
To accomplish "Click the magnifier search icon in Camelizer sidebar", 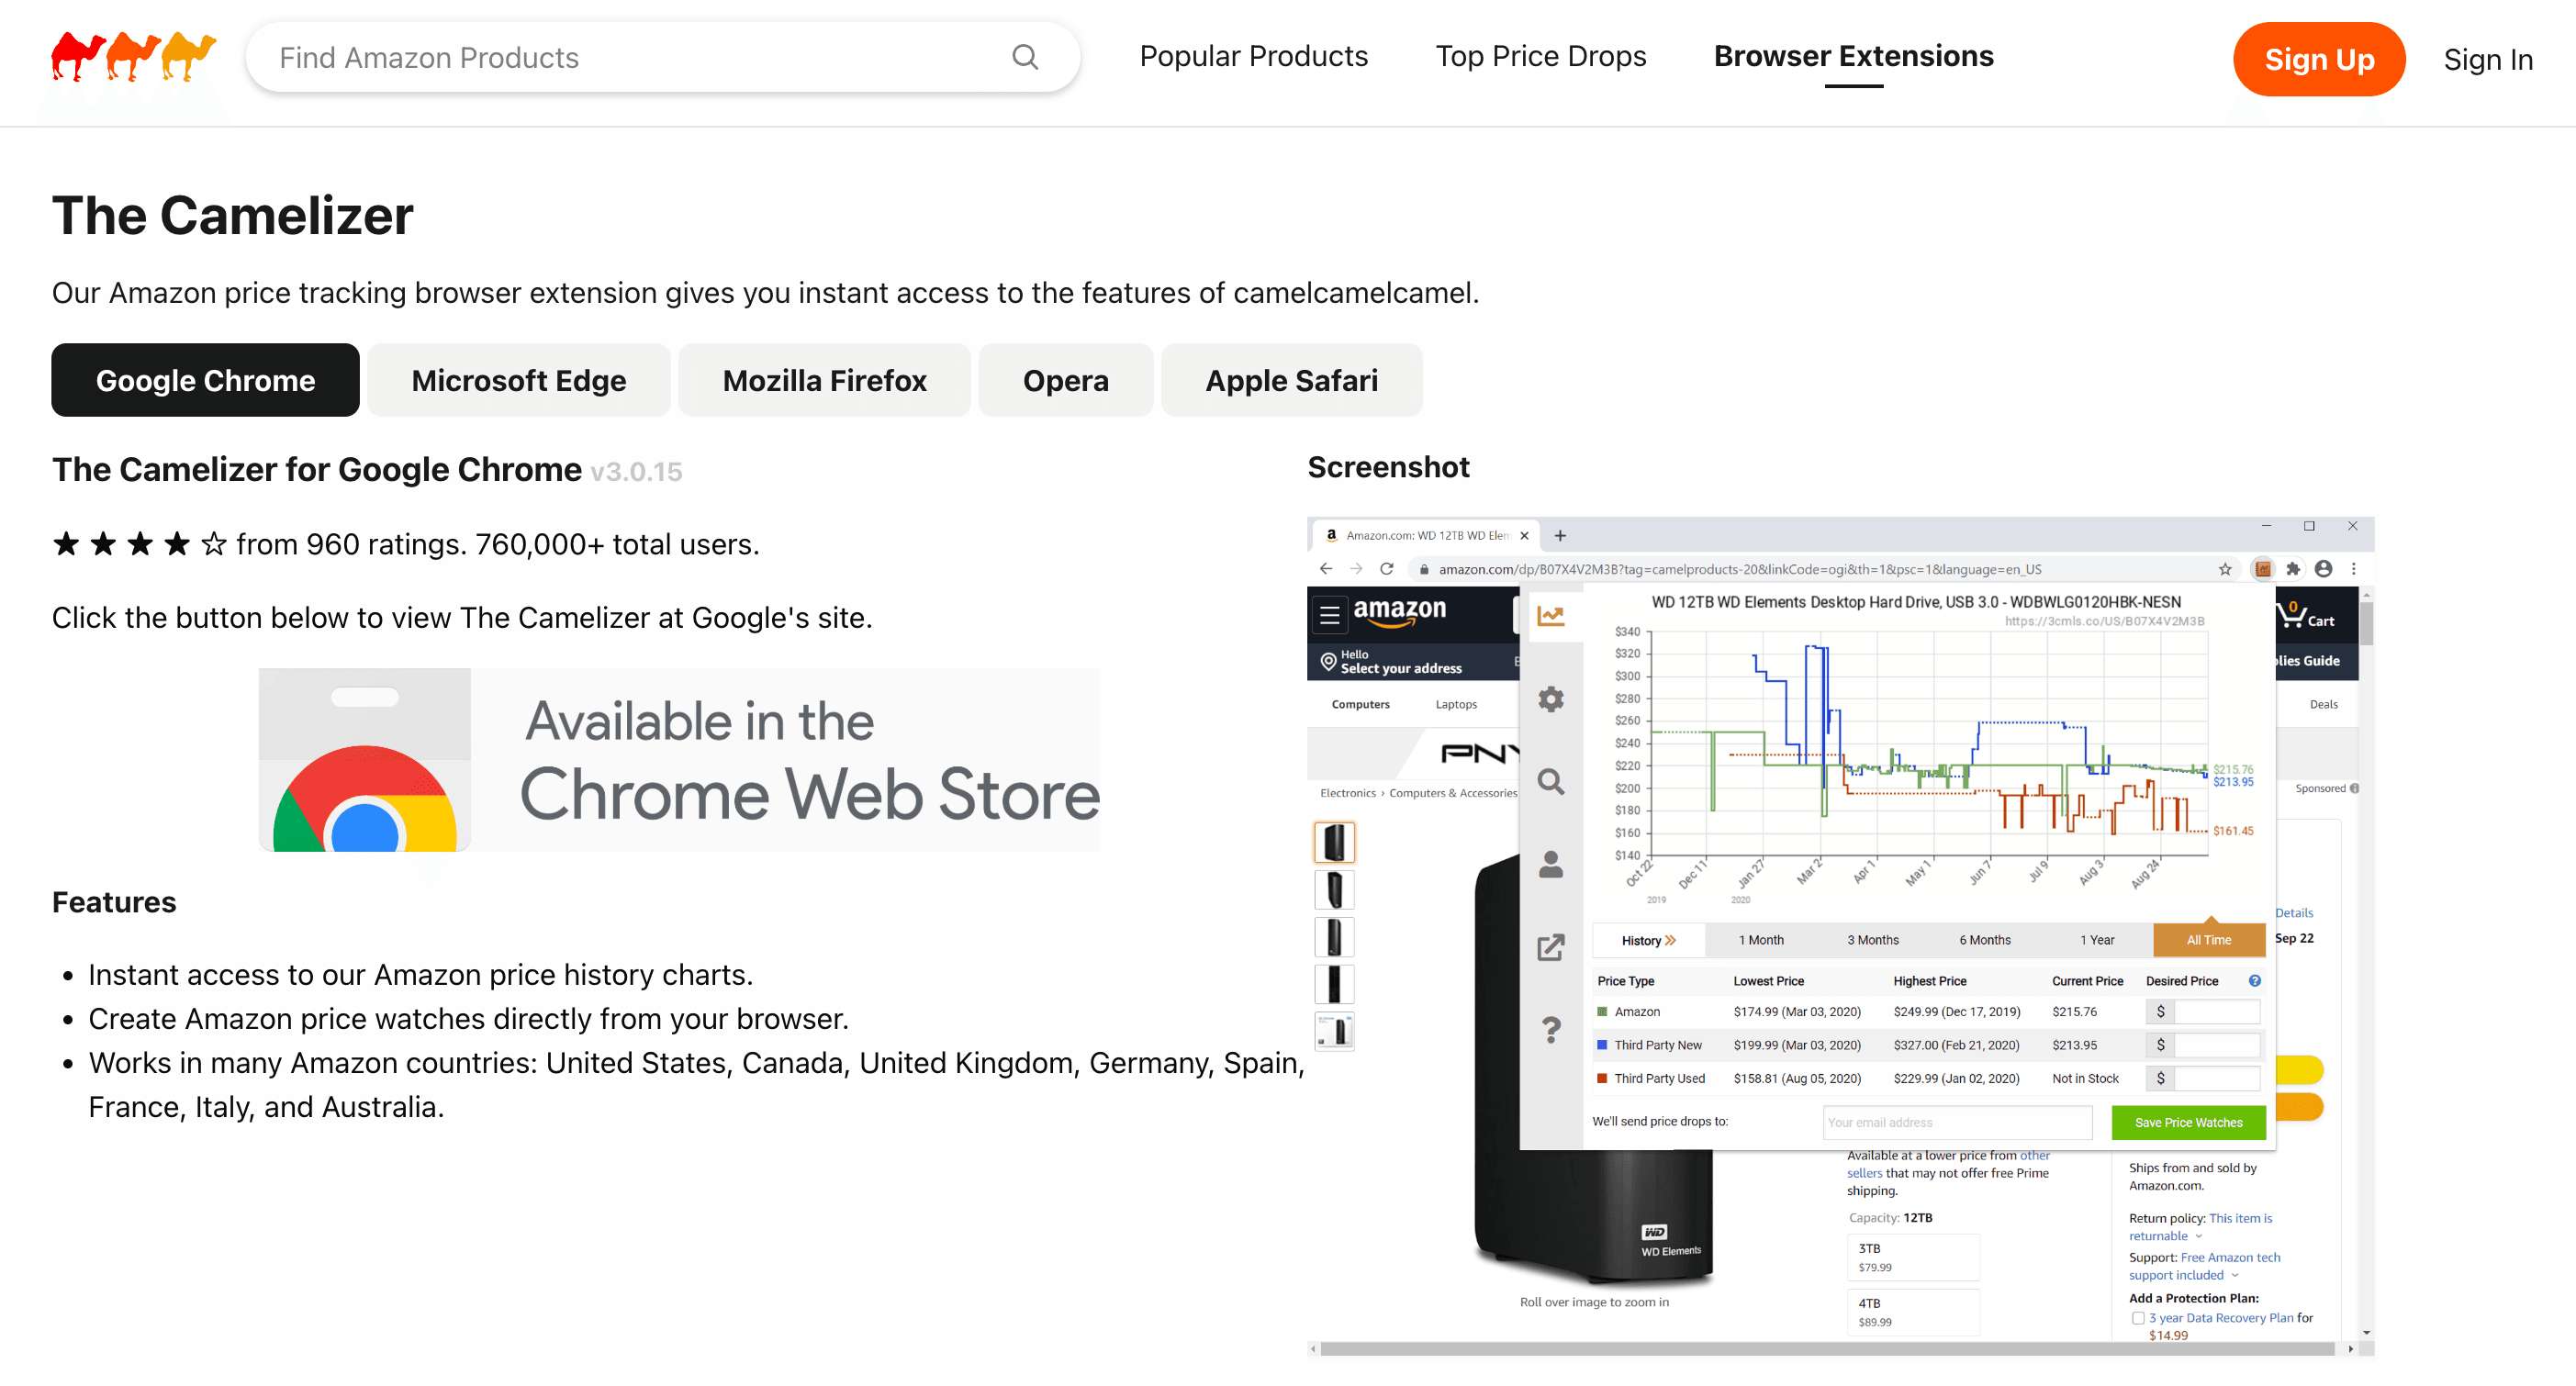I will point(1550,781).
